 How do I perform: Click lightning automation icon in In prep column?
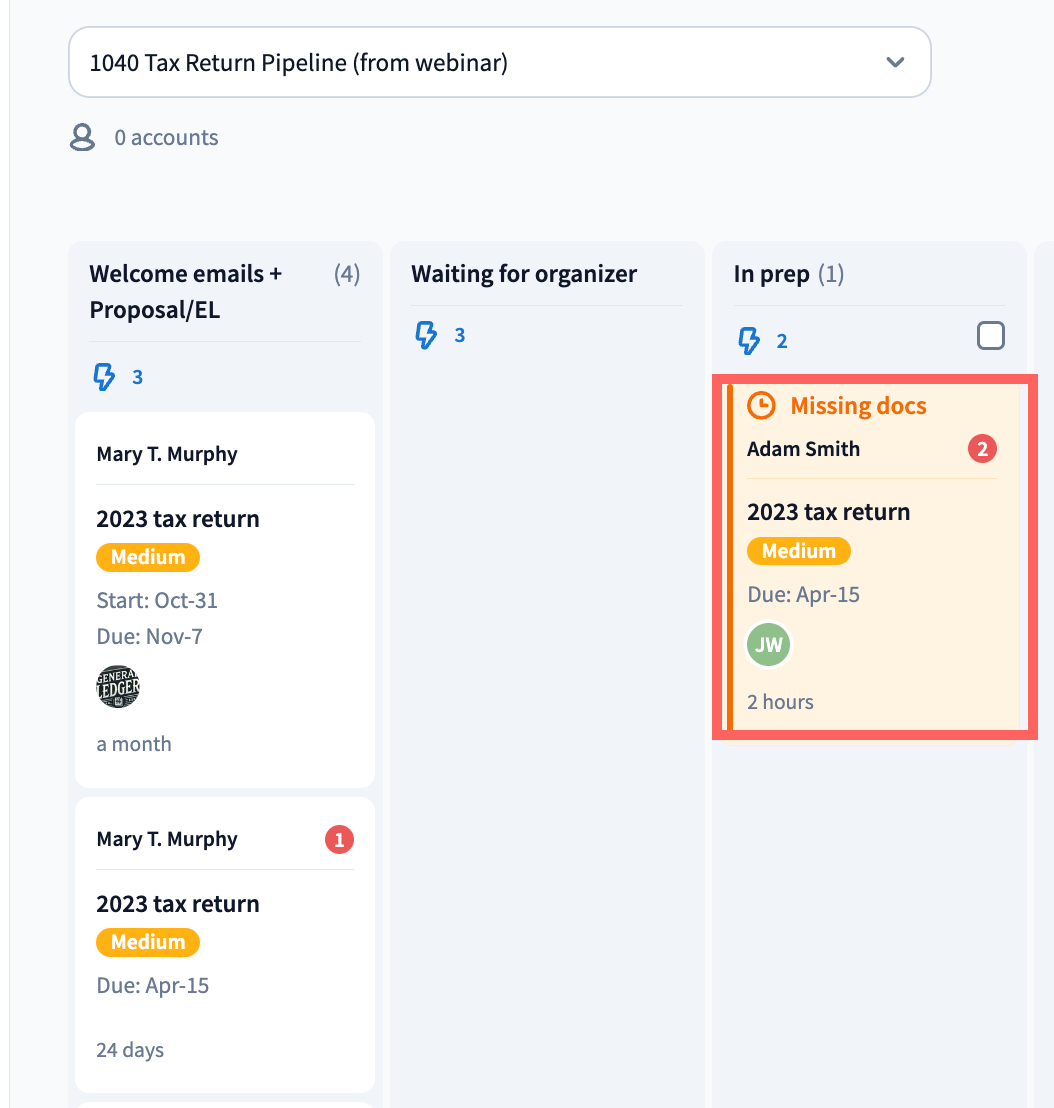pyautogui.click(x=748, y=341)
